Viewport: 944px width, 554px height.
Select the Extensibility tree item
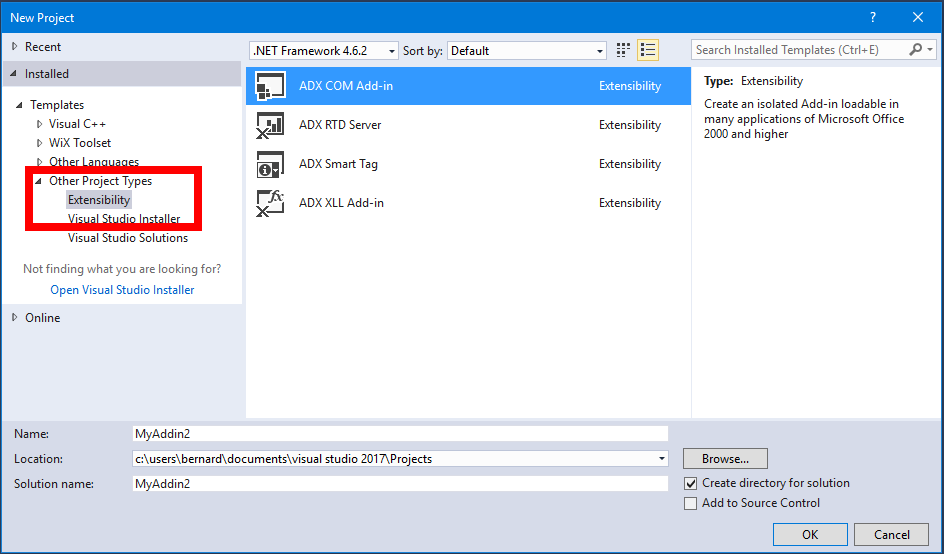coord(99,200)
